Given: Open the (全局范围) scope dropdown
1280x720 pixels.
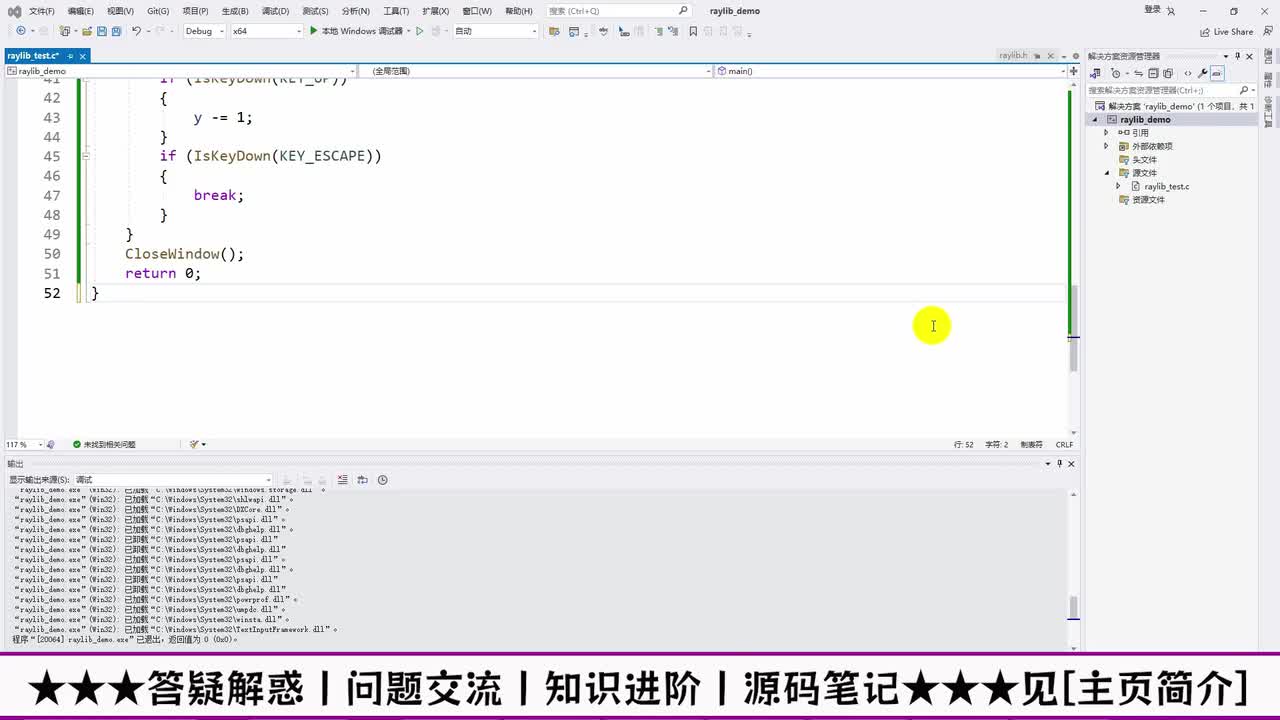Looking at the screenshot, I should (540, 71).
